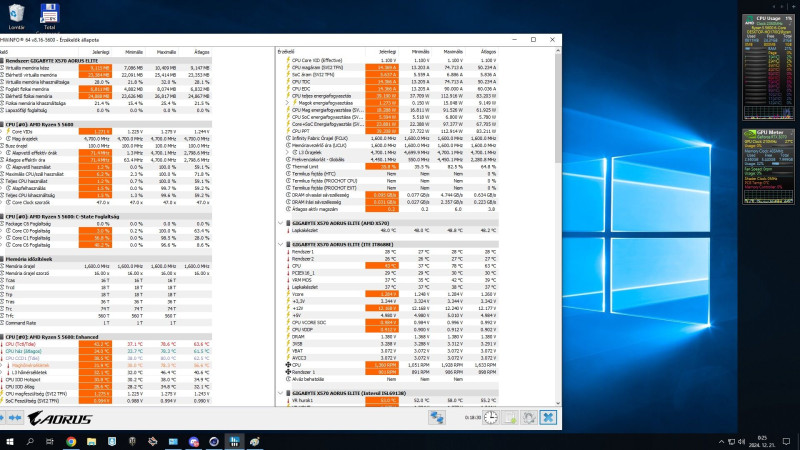Select the CPU VCORE SOC row
This screenshot has height=450, width=800.
[388, 322]
